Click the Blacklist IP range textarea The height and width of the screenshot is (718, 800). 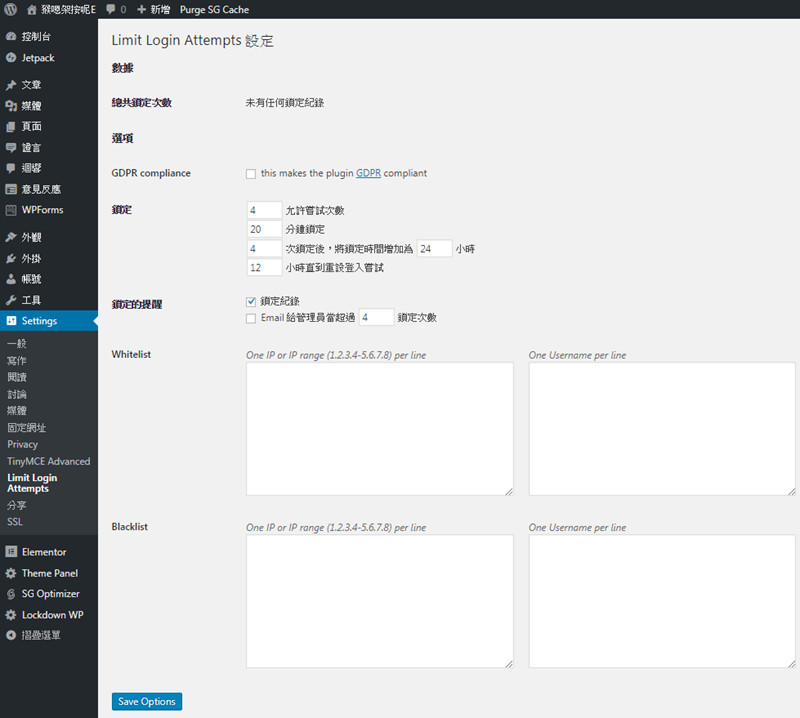pos(380,601)
